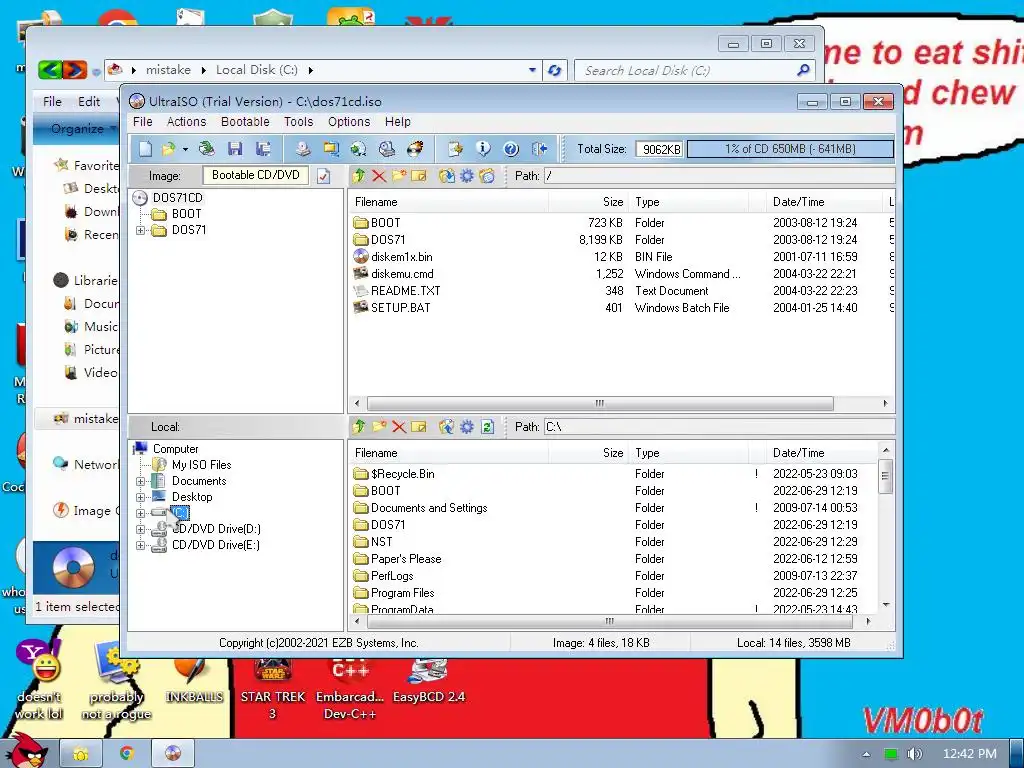This screenshot has height=768, width=1024.
Task: Click the Save floppy disk icon
Action: 235,150
